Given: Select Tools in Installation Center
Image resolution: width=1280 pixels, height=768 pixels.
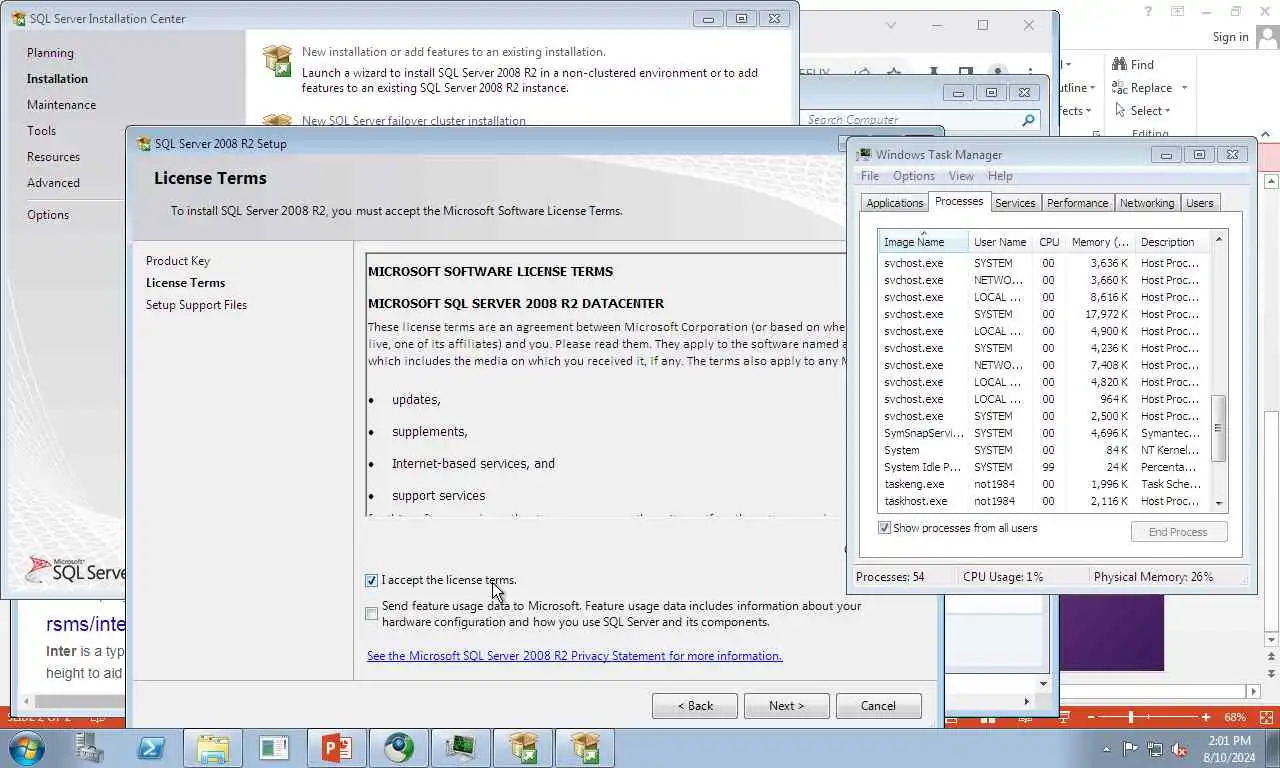Looking at the screenshot, I should coord(41,131).
